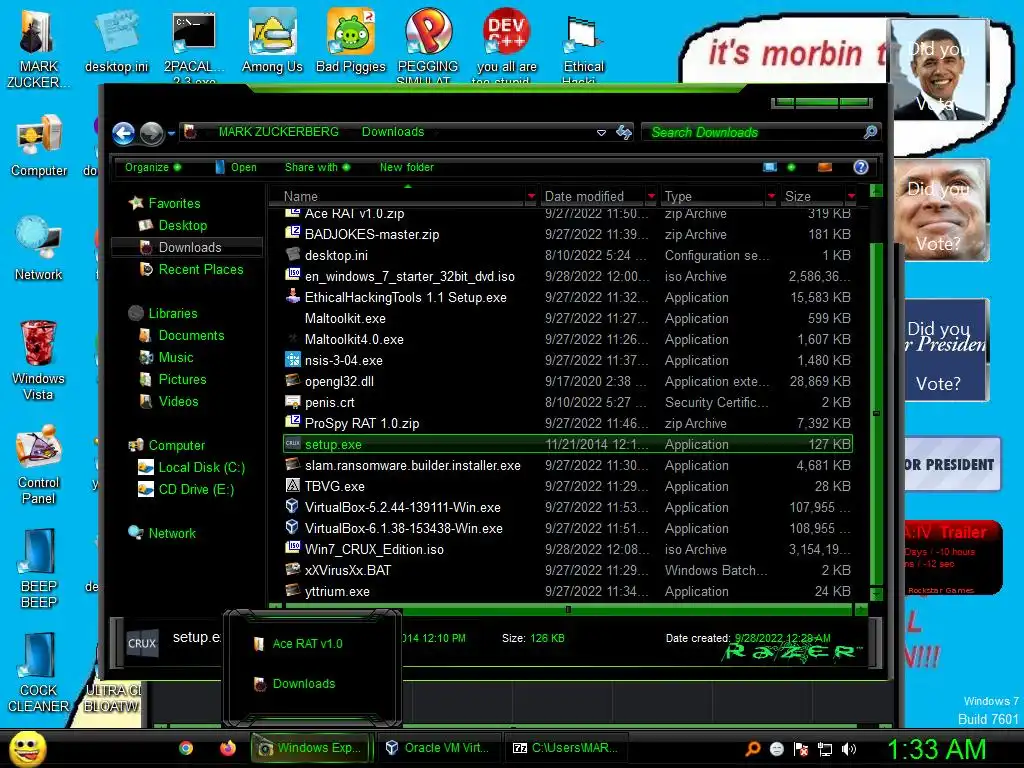The height and width of the screenshot is (768, 1024).
Task: Open the MARK ZUCKER folder desktop icon
Action: pyautogui.click(x=38, y=49)
